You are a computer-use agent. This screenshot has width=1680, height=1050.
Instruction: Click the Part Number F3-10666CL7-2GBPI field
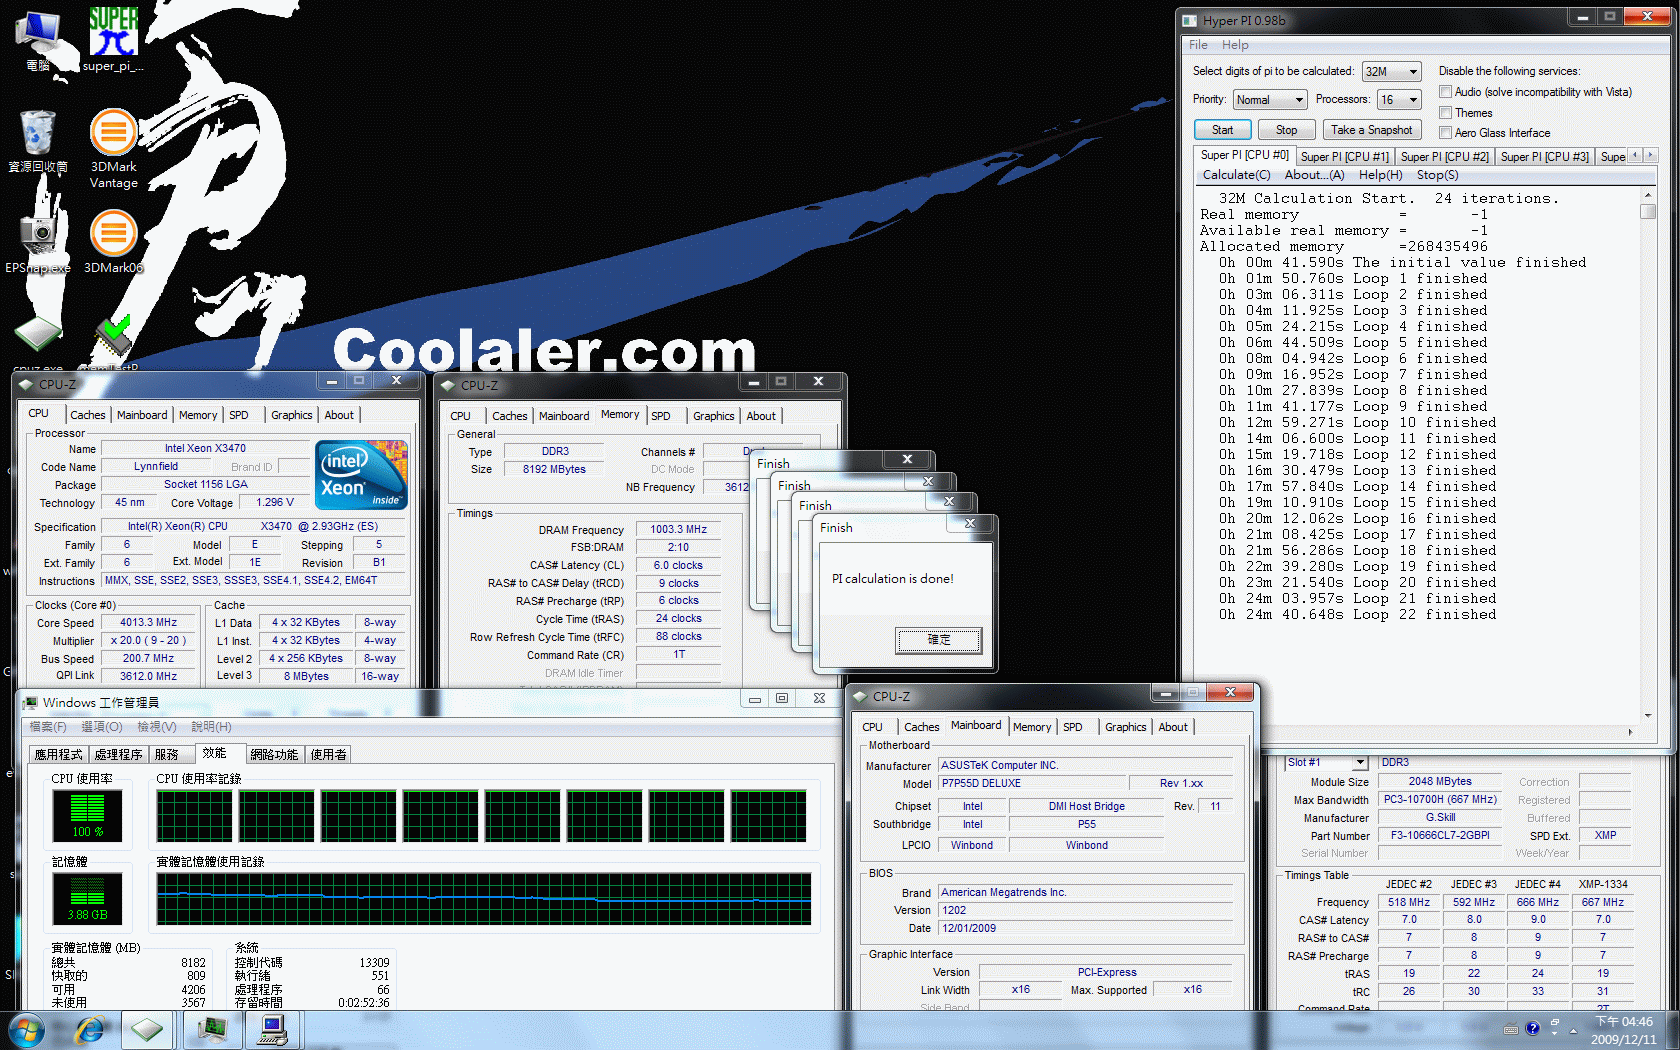(x=1440, y=835)
